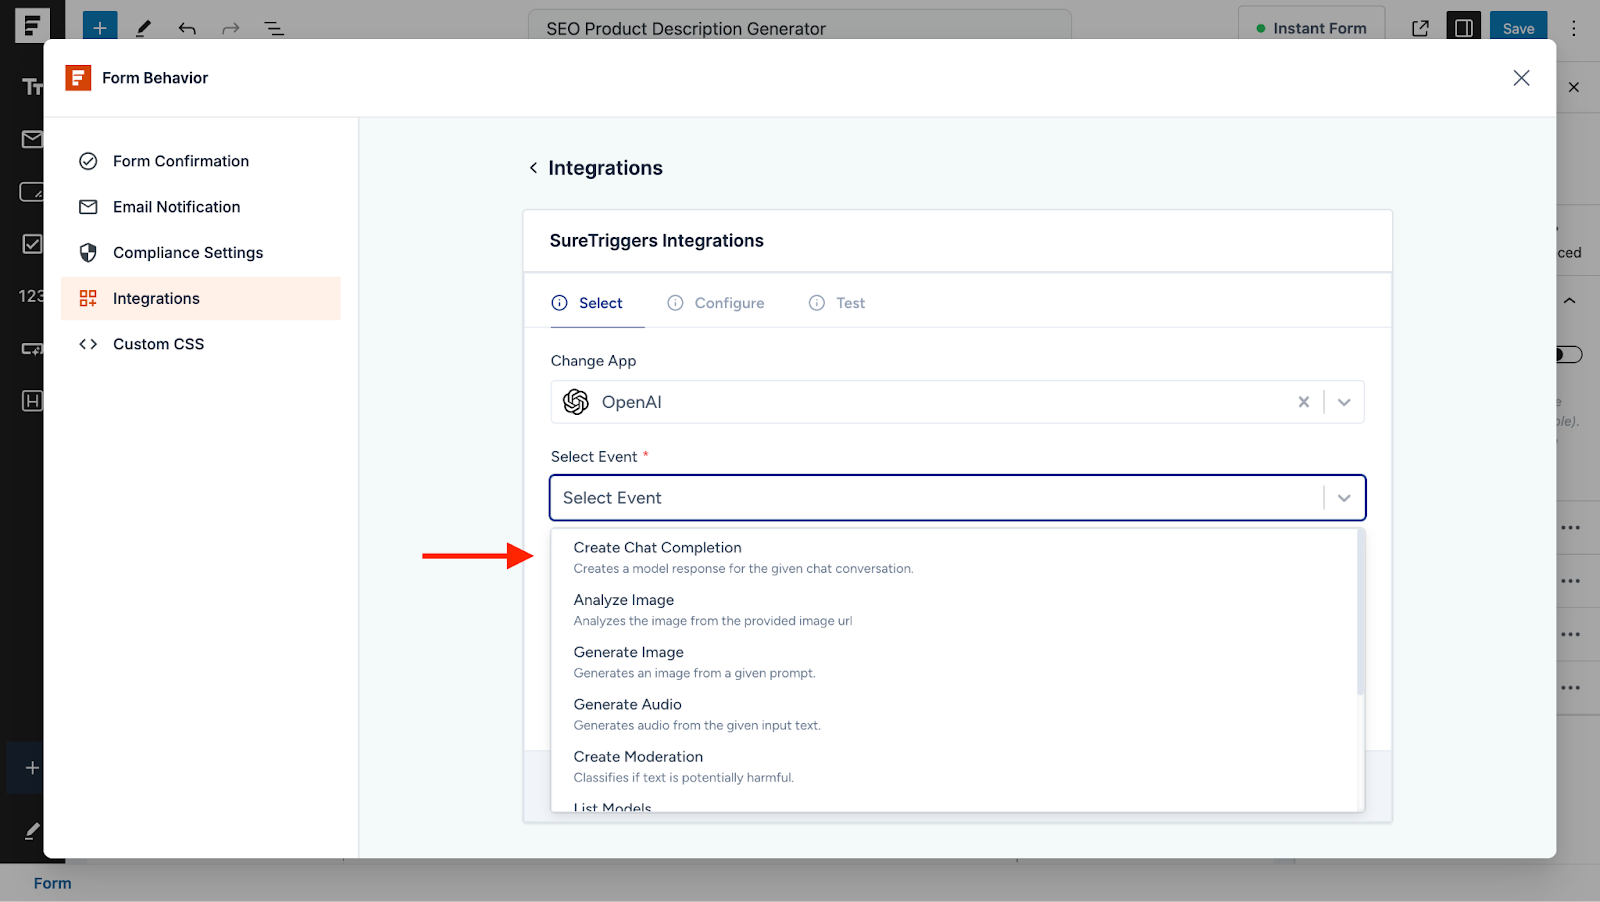Click the SEO Product Description Generator title field

point(799,28)
